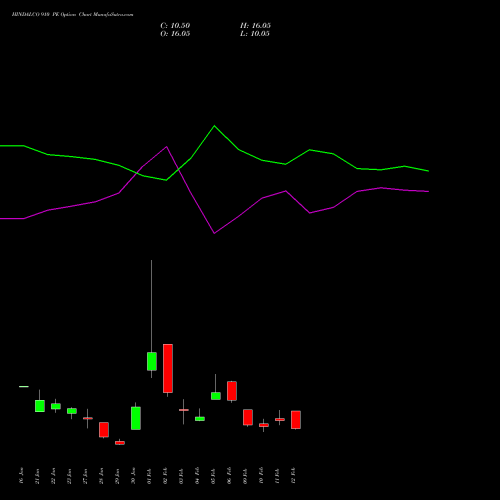Screen dimensions: 500x500
Task: Select the long-wick green candlestick for 01 Feb
Action: 152,361
